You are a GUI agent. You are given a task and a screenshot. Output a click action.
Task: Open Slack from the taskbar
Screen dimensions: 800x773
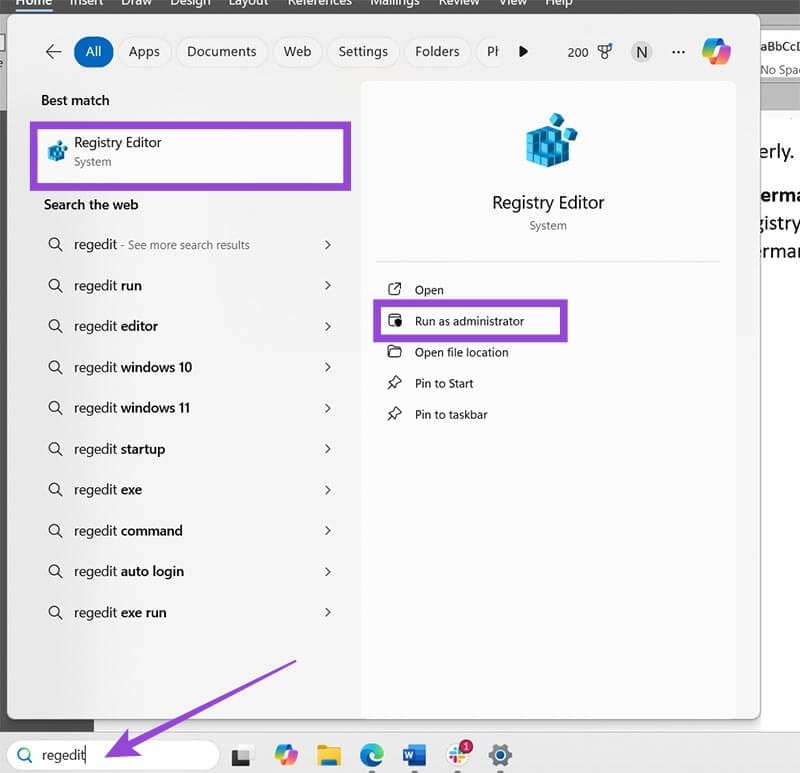coord(458,754)
